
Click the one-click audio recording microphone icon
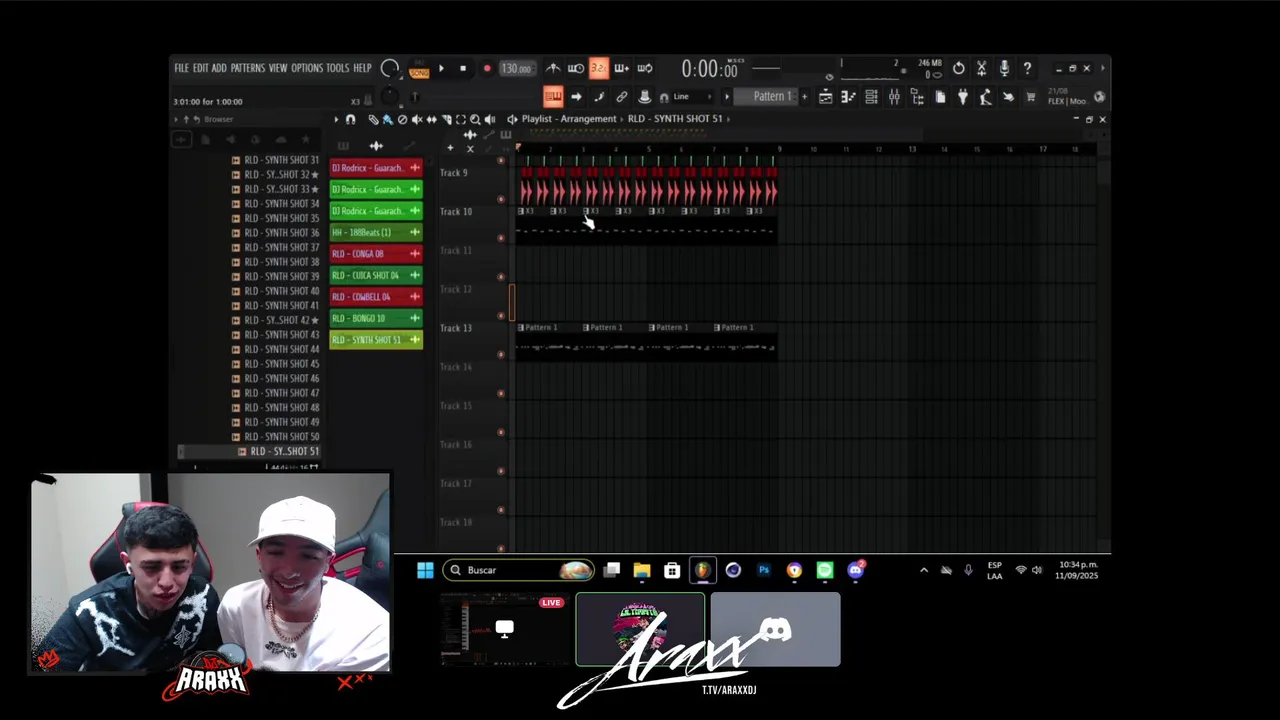pos(1004,68)
